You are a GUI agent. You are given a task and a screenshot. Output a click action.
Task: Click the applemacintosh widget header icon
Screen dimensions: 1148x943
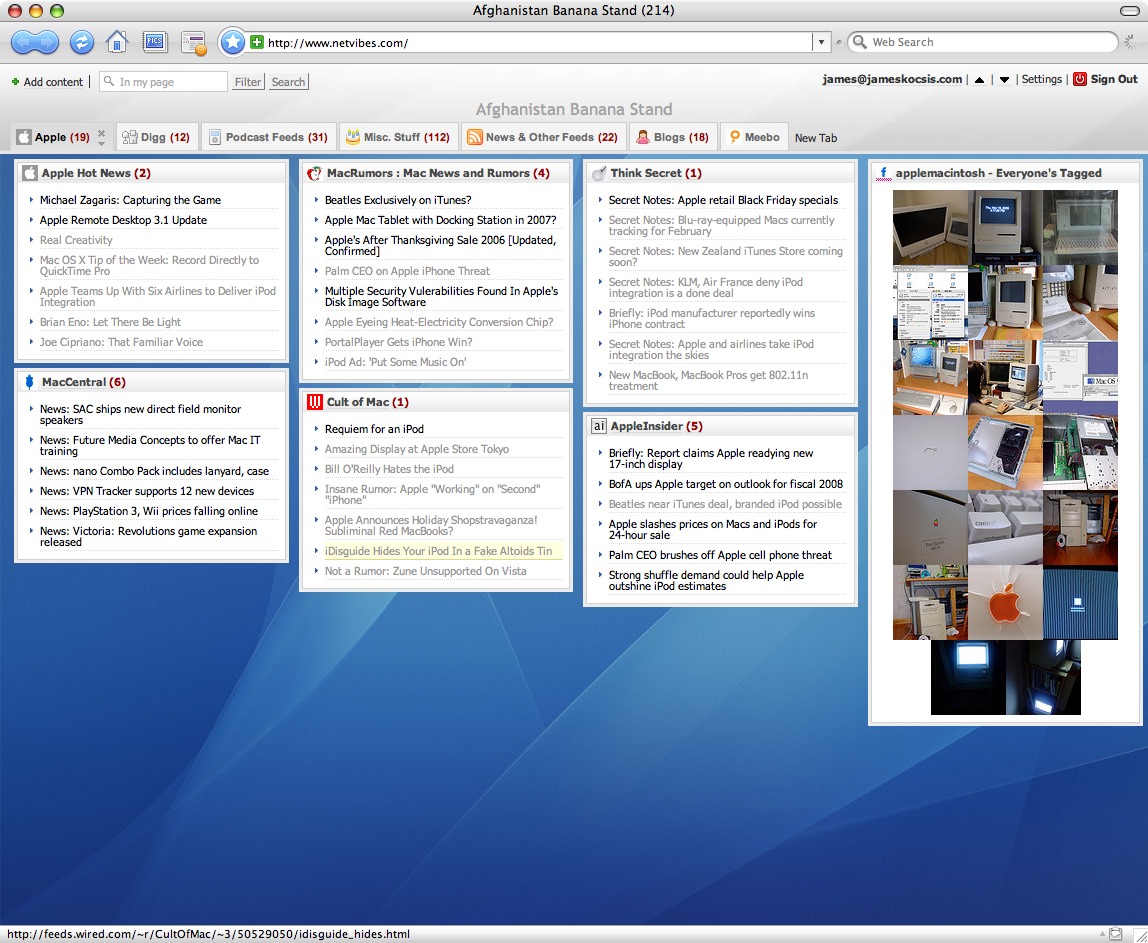tap(884, 174)
